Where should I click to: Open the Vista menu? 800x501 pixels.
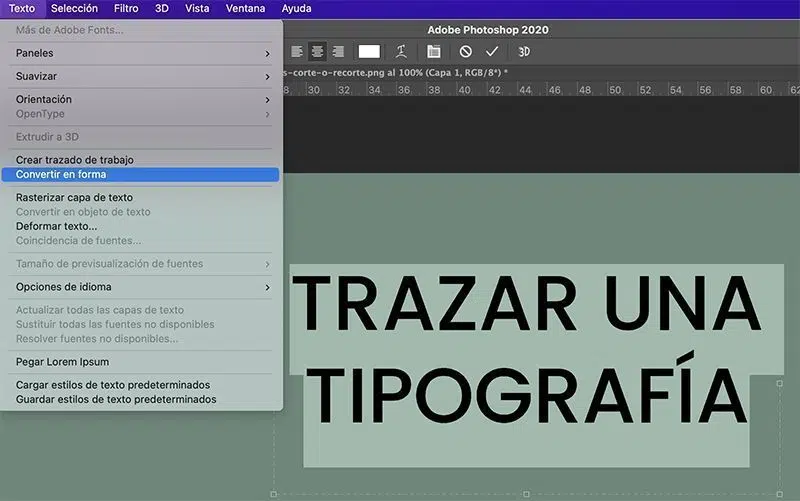coord(197,9)
